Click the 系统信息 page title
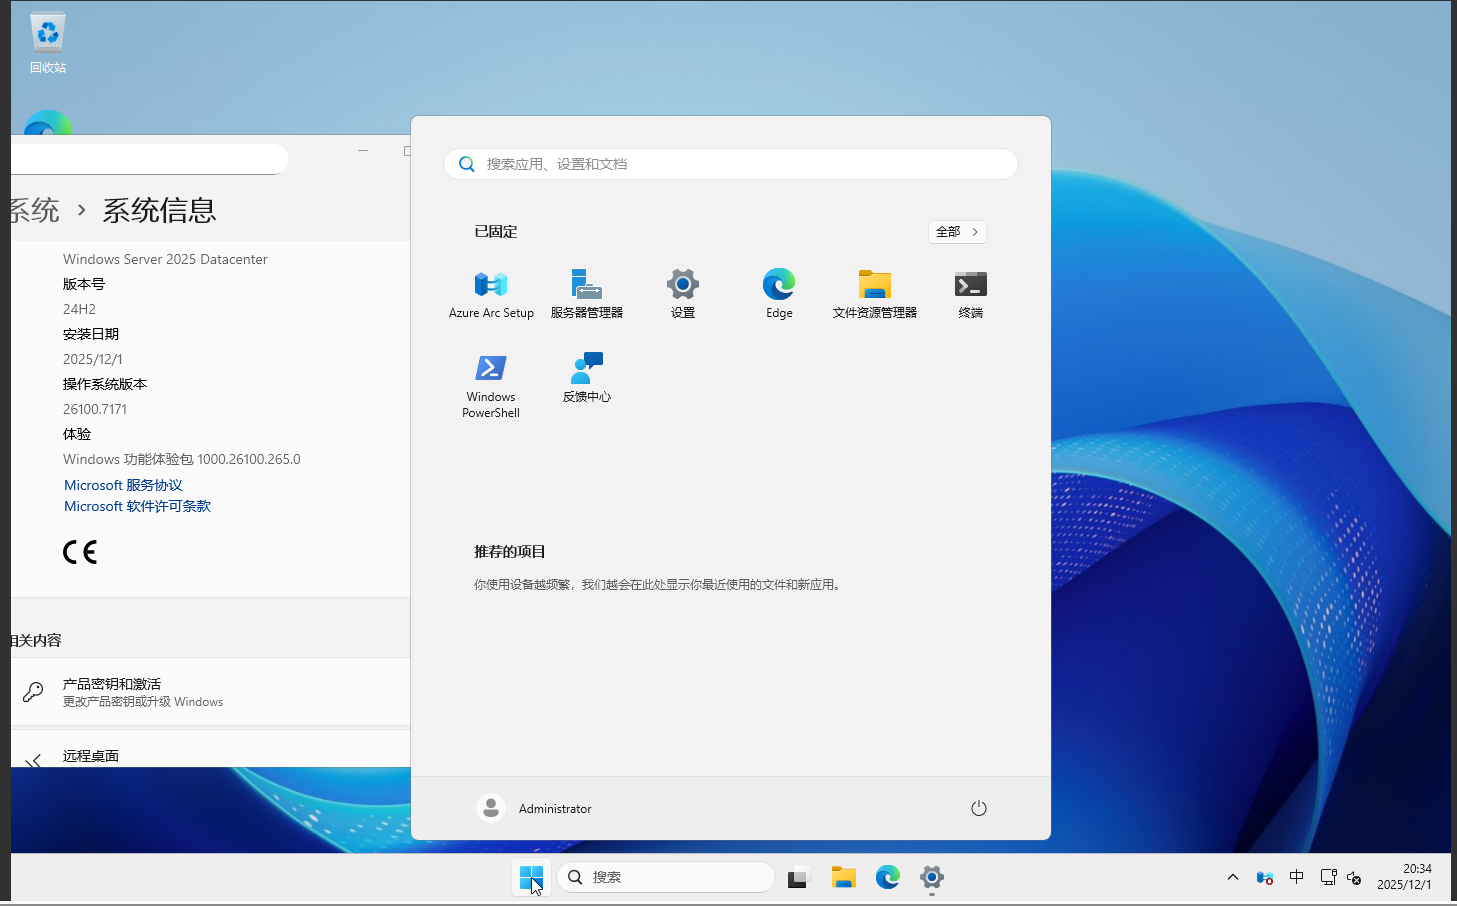The width and height of the screenshot is (1457, 906). click(159, 210)
